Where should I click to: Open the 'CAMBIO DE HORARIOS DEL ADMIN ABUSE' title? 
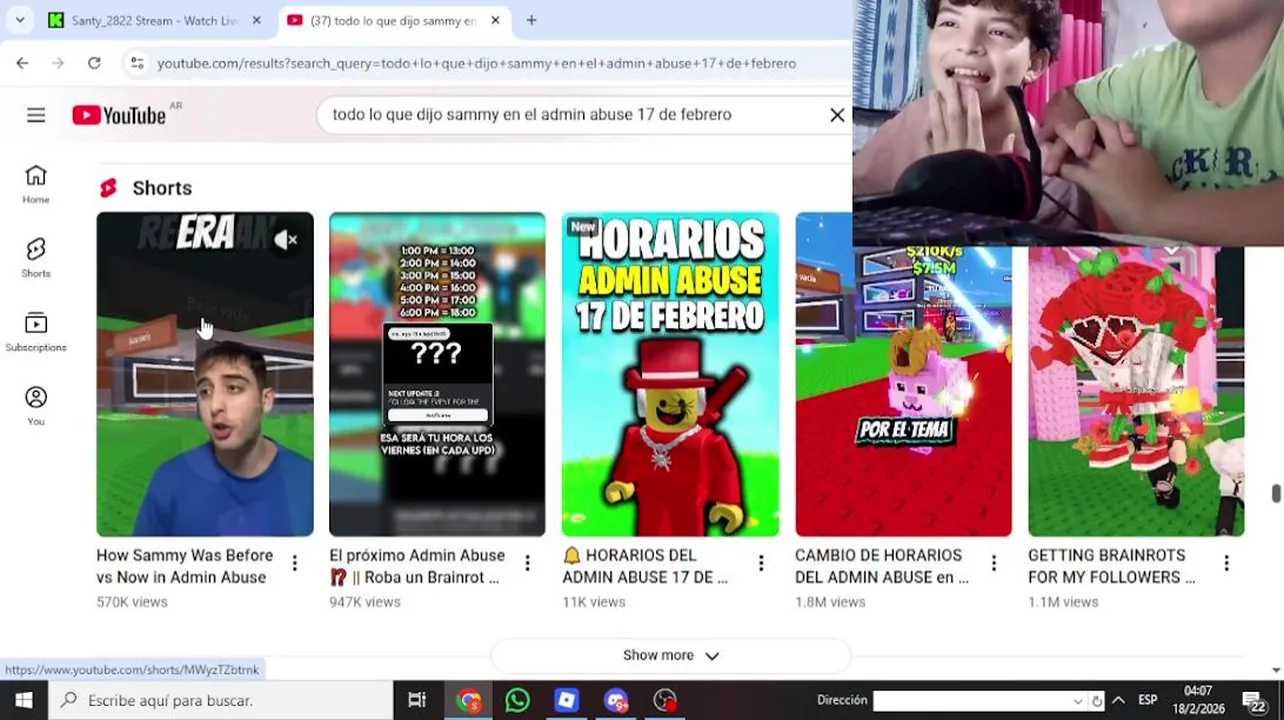(882, 566)
